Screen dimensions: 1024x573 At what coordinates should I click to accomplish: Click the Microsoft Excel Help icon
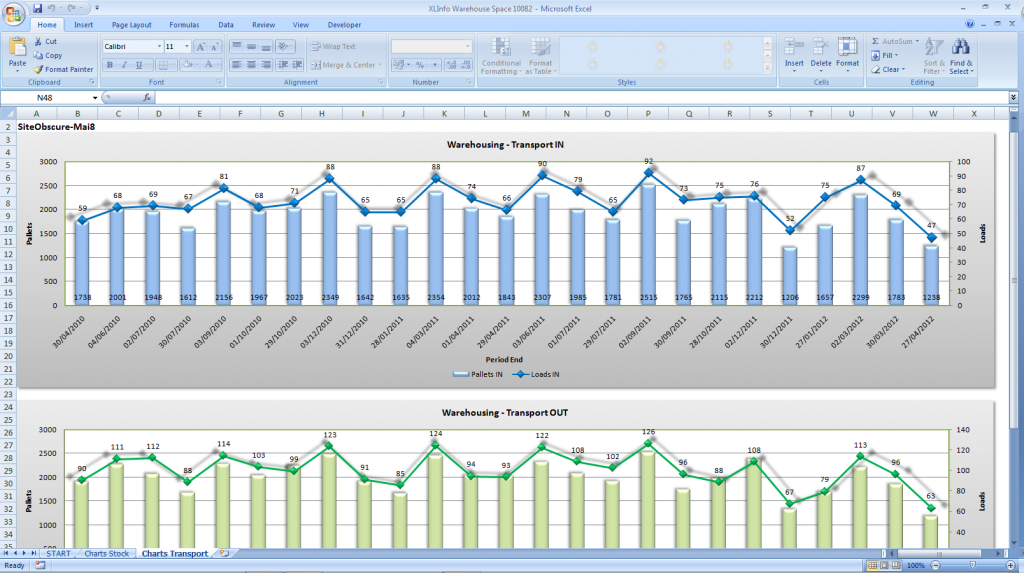click(x=970, y=24)
